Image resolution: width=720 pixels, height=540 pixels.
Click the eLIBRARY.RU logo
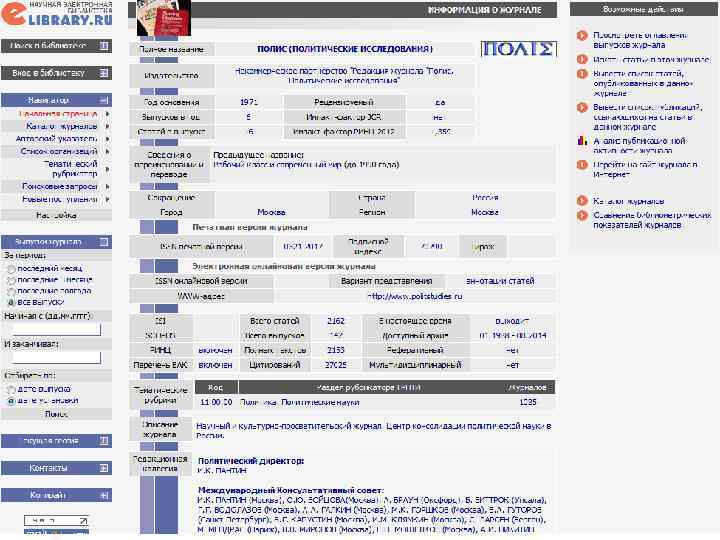[x=56, y=14]
